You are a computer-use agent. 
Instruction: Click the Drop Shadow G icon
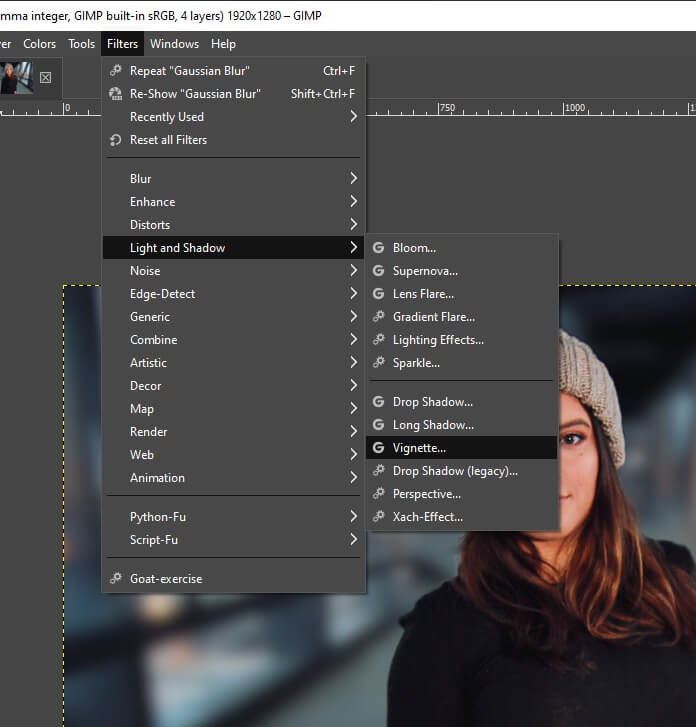tap(378, 402)
